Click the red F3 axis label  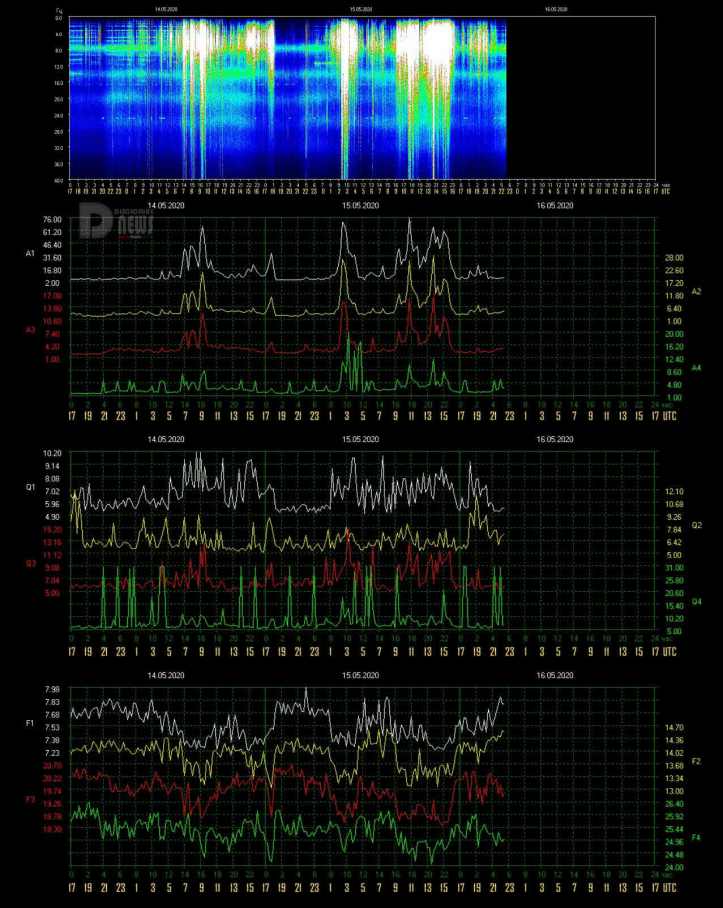30,798
